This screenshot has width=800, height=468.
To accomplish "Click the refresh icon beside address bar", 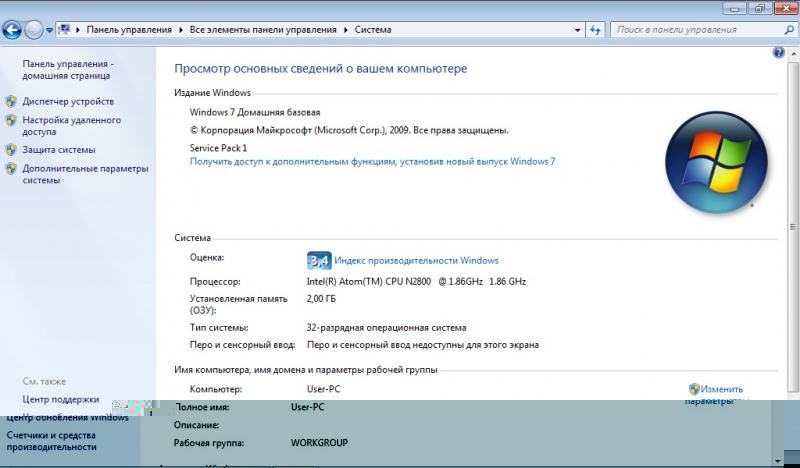I will point(595,30).
